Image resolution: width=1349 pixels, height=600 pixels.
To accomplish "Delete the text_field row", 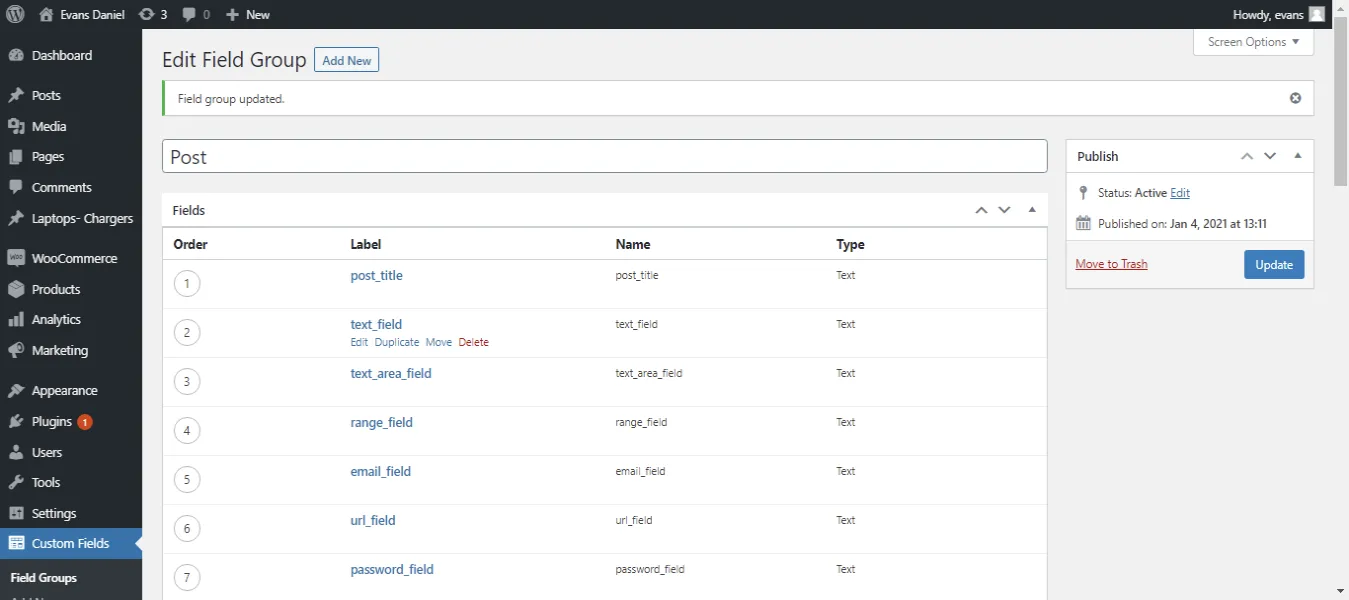I will pos(473,342).
